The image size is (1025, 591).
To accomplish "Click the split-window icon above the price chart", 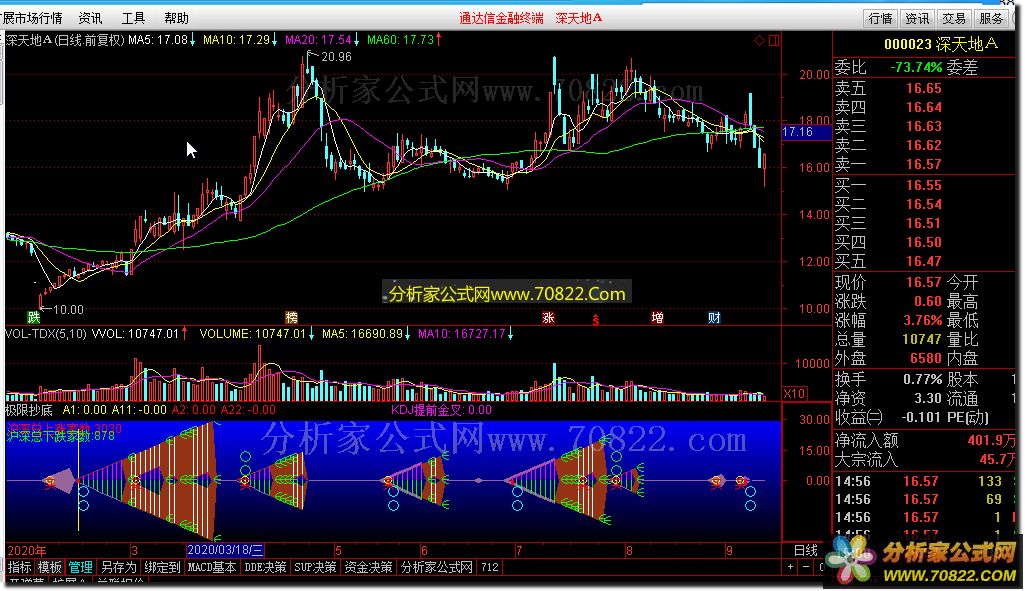I will click(774, 41).
